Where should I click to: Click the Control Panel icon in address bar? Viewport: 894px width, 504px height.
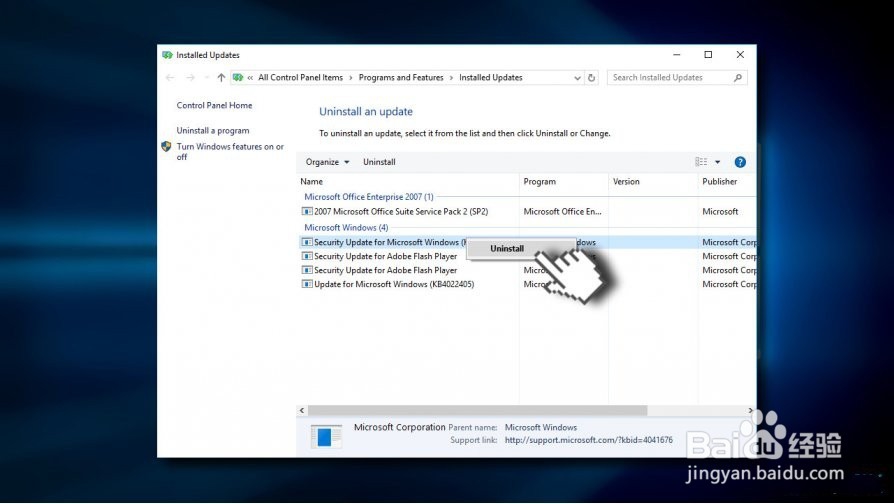tap(238, 78)
